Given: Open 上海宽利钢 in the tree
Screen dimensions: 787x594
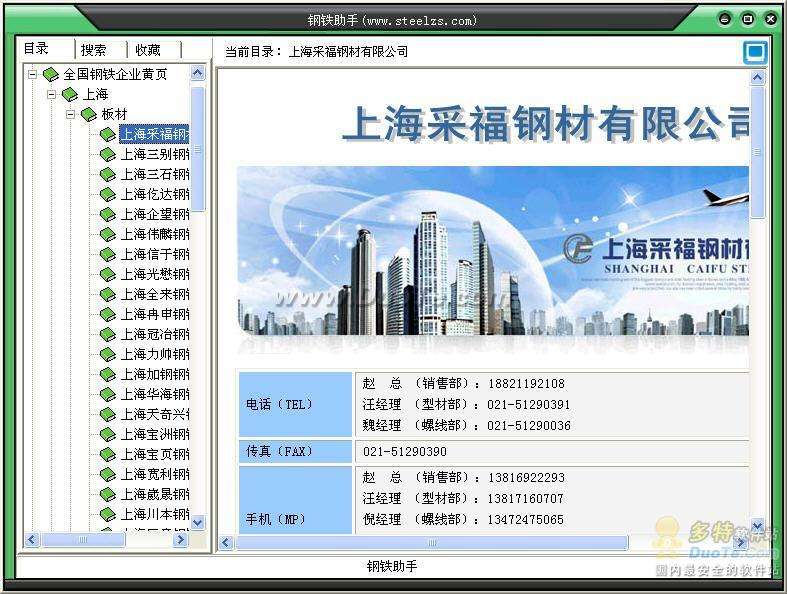Looking at the screenshot, I should pos(155,474).
